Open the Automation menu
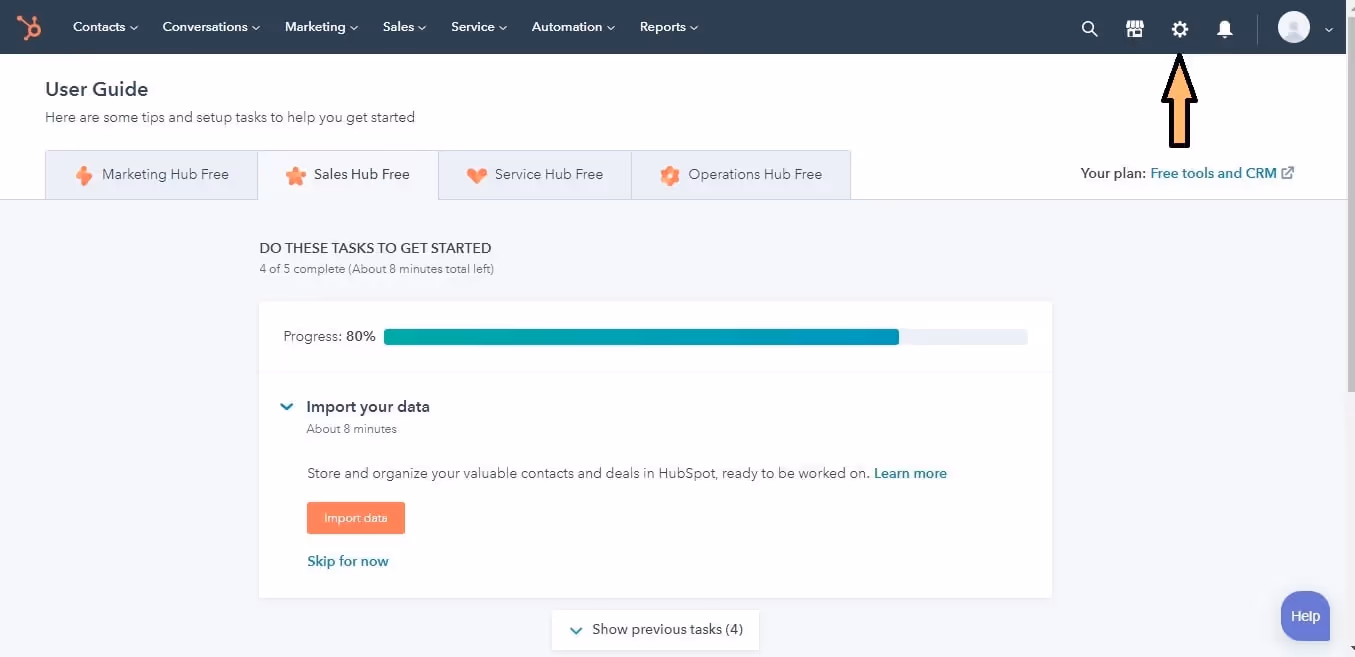The height and width of the screenshot is (657, 1355). click(567, 27)
